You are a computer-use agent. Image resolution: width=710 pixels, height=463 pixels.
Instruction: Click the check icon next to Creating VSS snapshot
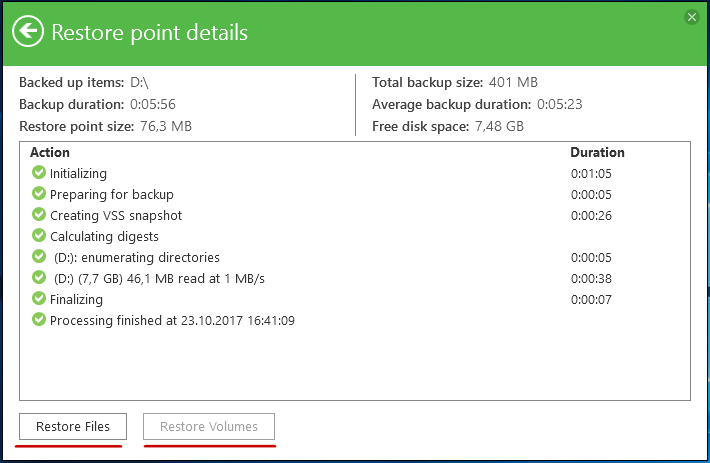click(x=39, y=215)
